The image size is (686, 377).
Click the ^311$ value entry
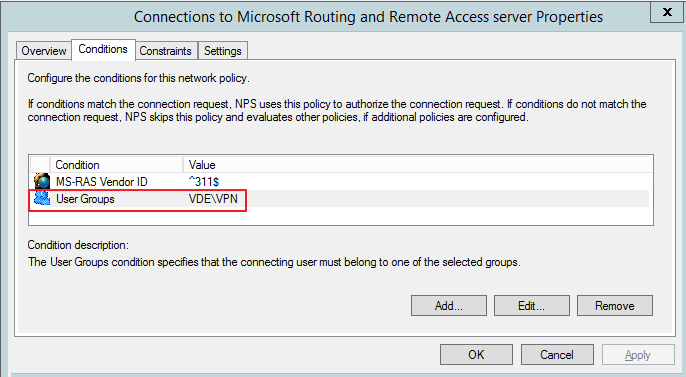(204, 182)
